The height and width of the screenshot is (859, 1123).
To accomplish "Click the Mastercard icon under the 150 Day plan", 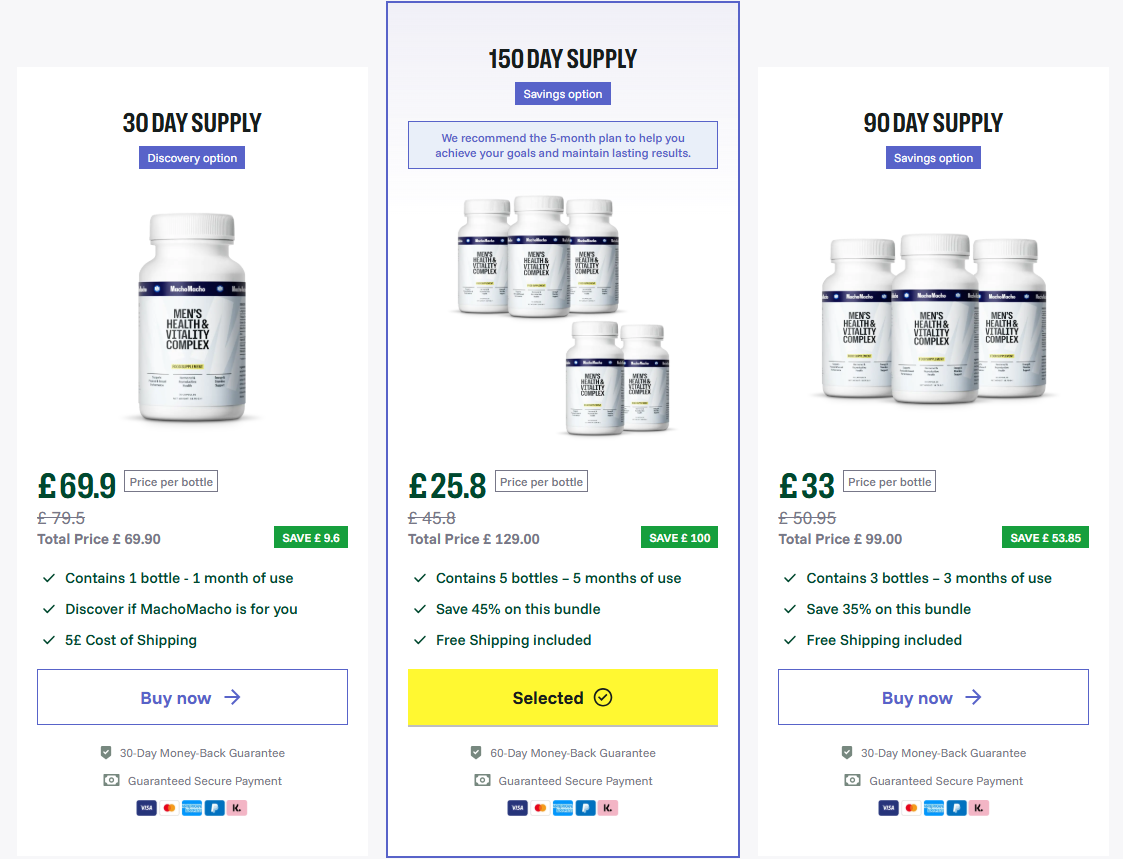I will 539,807.
